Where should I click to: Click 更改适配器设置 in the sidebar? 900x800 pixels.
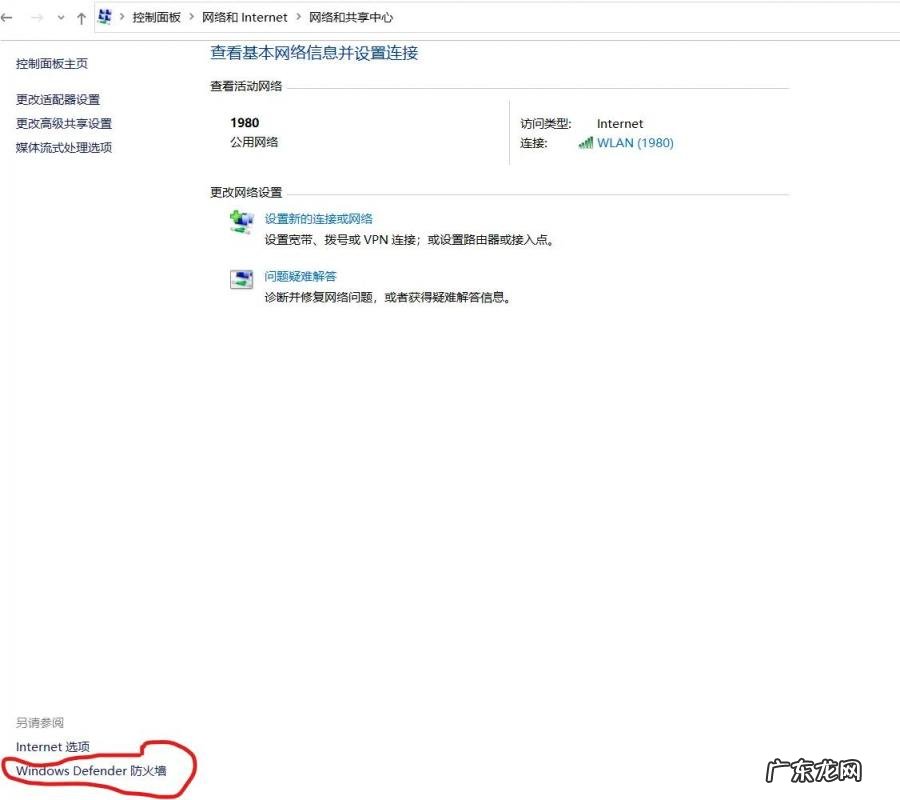57,99
